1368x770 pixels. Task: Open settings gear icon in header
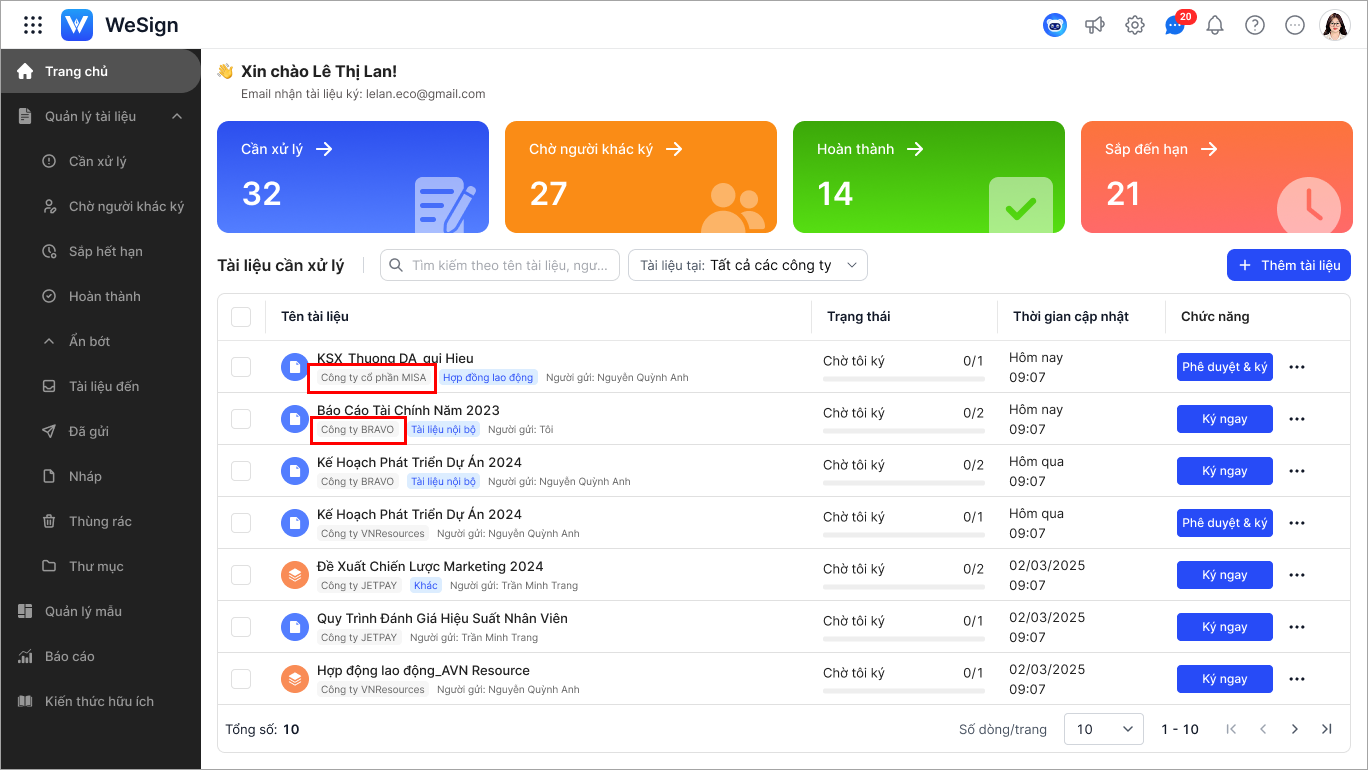click(x=1135, y=25)
